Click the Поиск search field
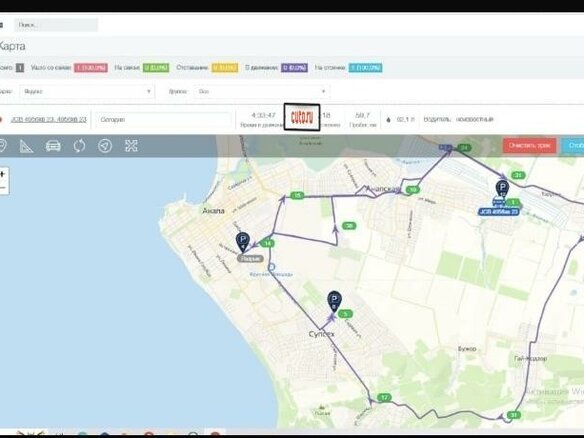 point(56,25)
